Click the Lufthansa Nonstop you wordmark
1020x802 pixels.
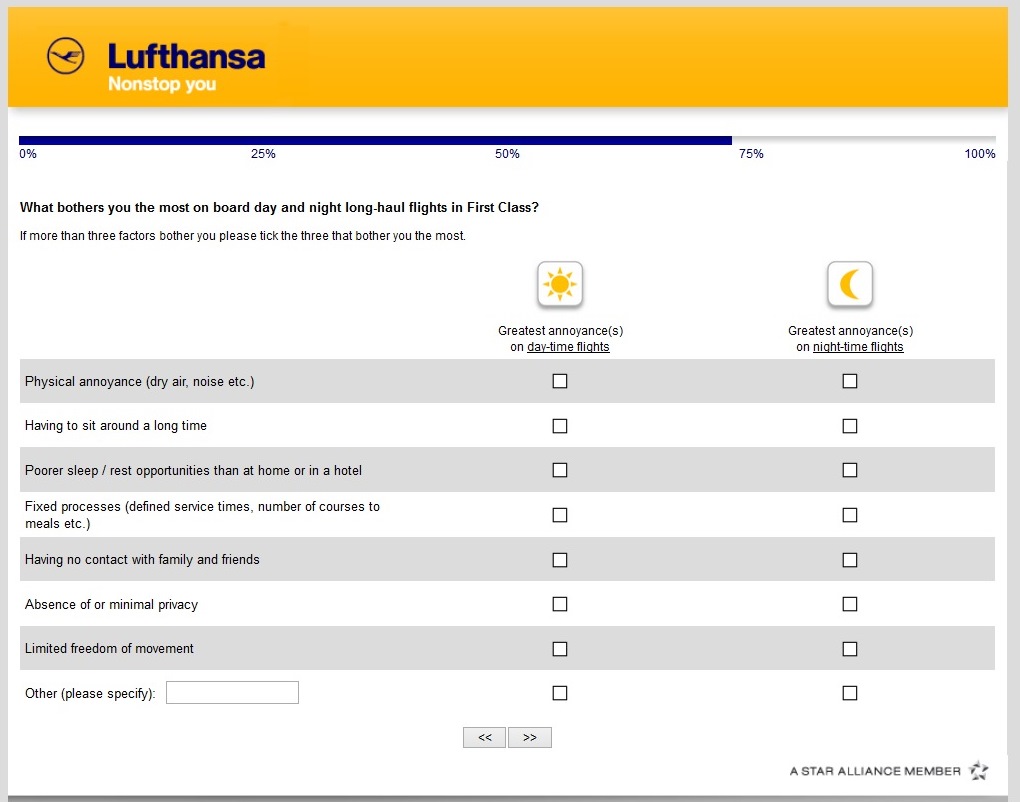click(186, 67)
